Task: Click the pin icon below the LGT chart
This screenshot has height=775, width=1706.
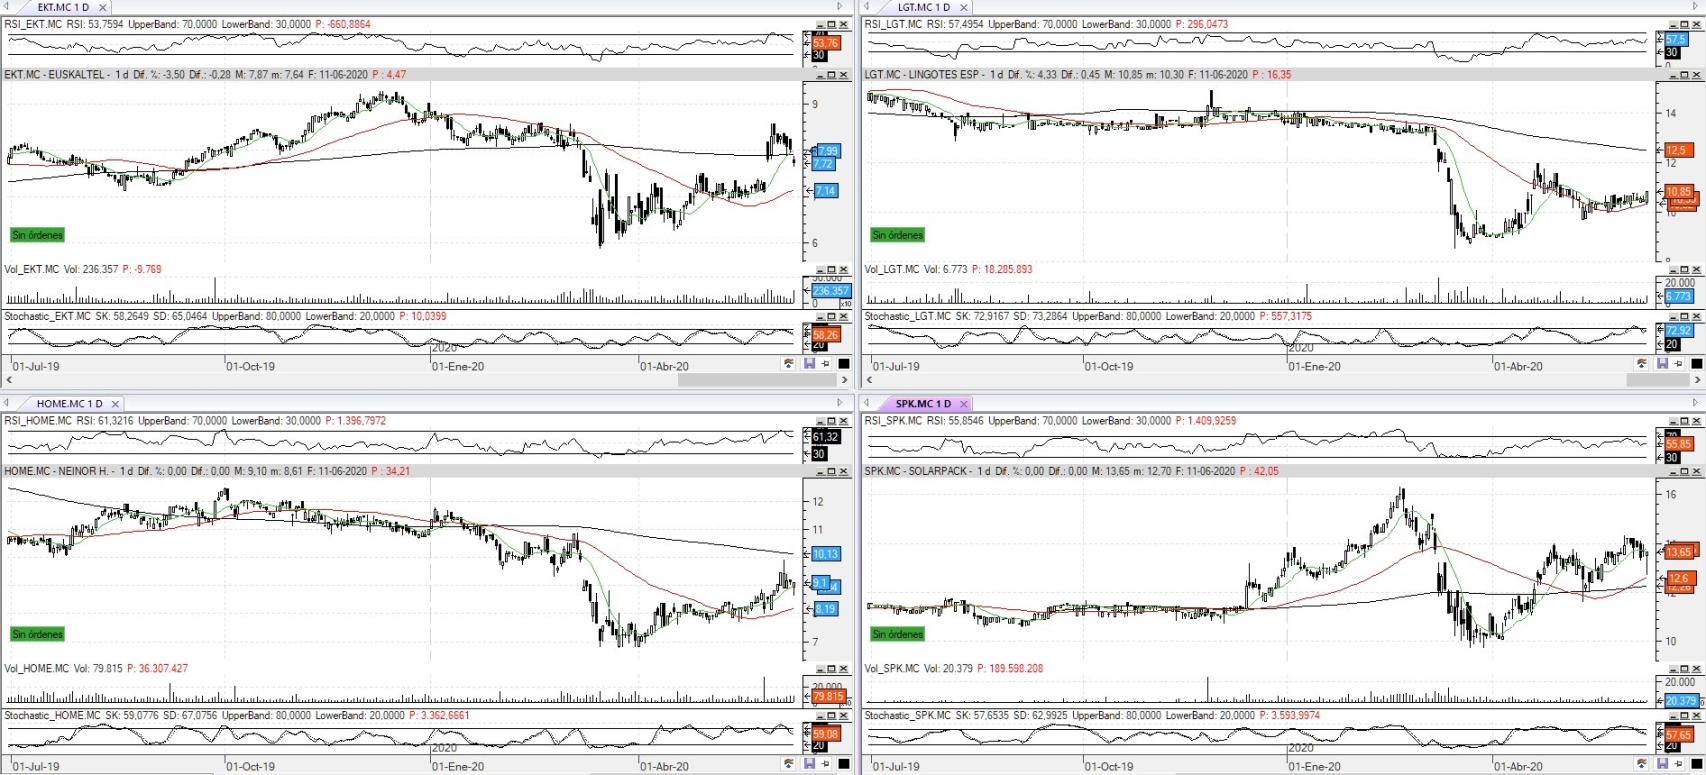Action: pyautogui.click(x=1678, y=364)
